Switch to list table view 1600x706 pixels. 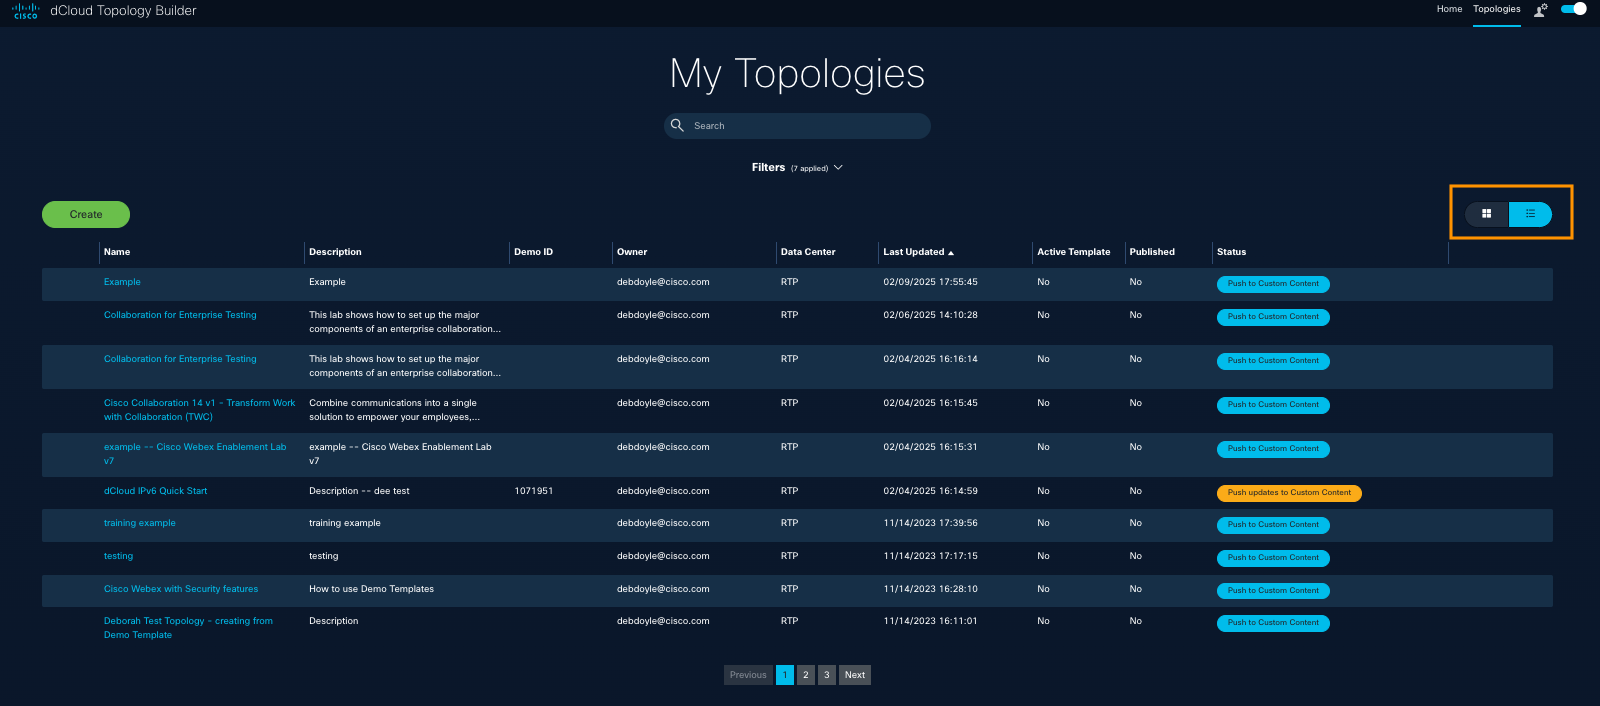click(x=1530, y=214)
